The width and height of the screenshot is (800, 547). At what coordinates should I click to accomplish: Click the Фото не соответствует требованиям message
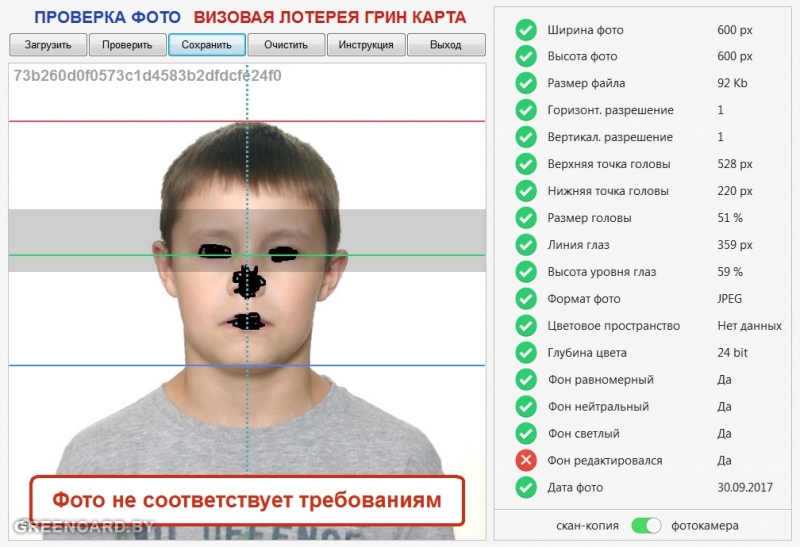click(246, 500)
